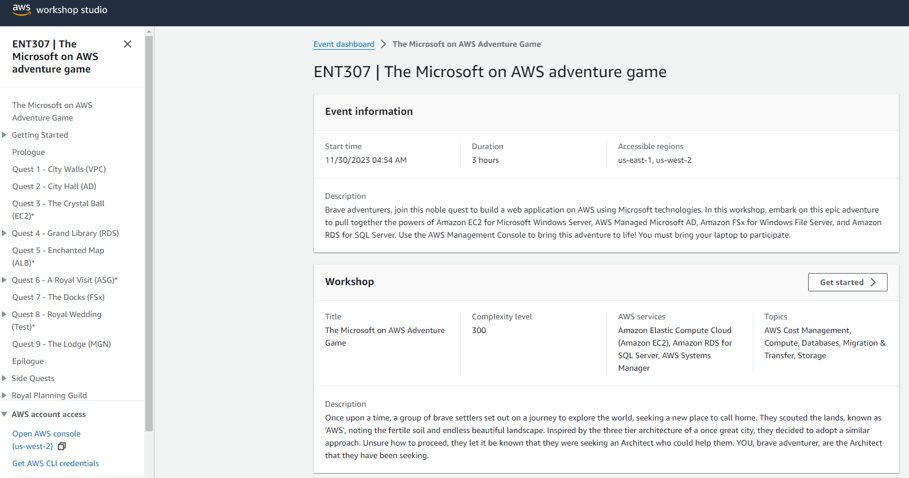Viewport: 909px width, 478px height.
Task: Click the breadcrumb chevron separator
Action: pyautogui.click(x=383, y=44)
